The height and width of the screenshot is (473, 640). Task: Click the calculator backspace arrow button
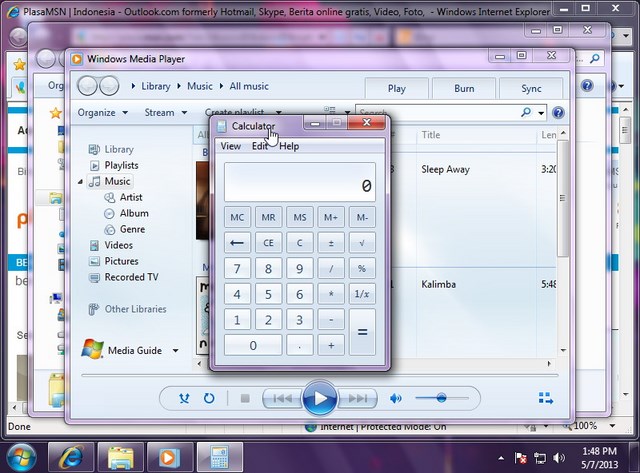237,243
